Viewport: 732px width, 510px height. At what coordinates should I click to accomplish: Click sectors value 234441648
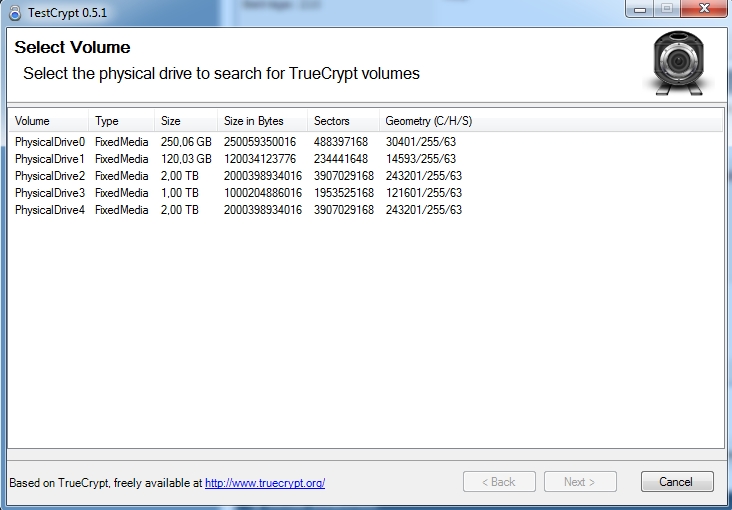pos(341,159)
